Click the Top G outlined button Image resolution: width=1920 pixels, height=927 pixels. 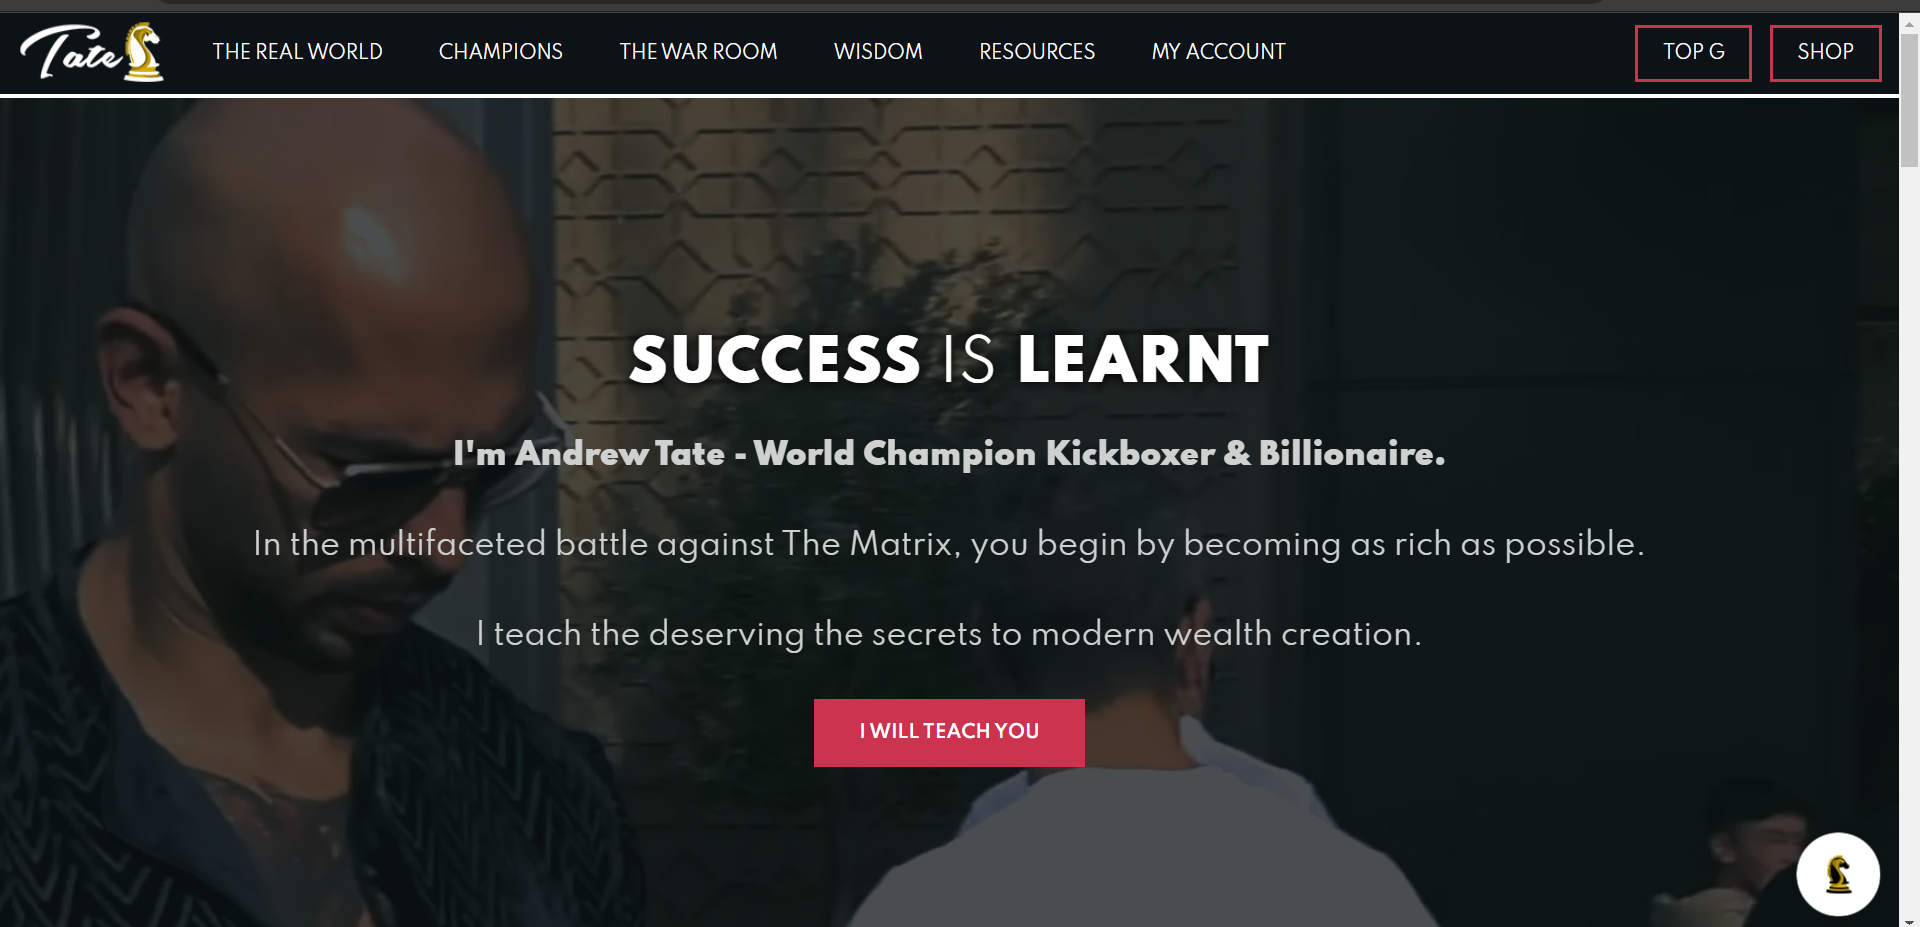pyautogui.click(x=1693, y=53)
